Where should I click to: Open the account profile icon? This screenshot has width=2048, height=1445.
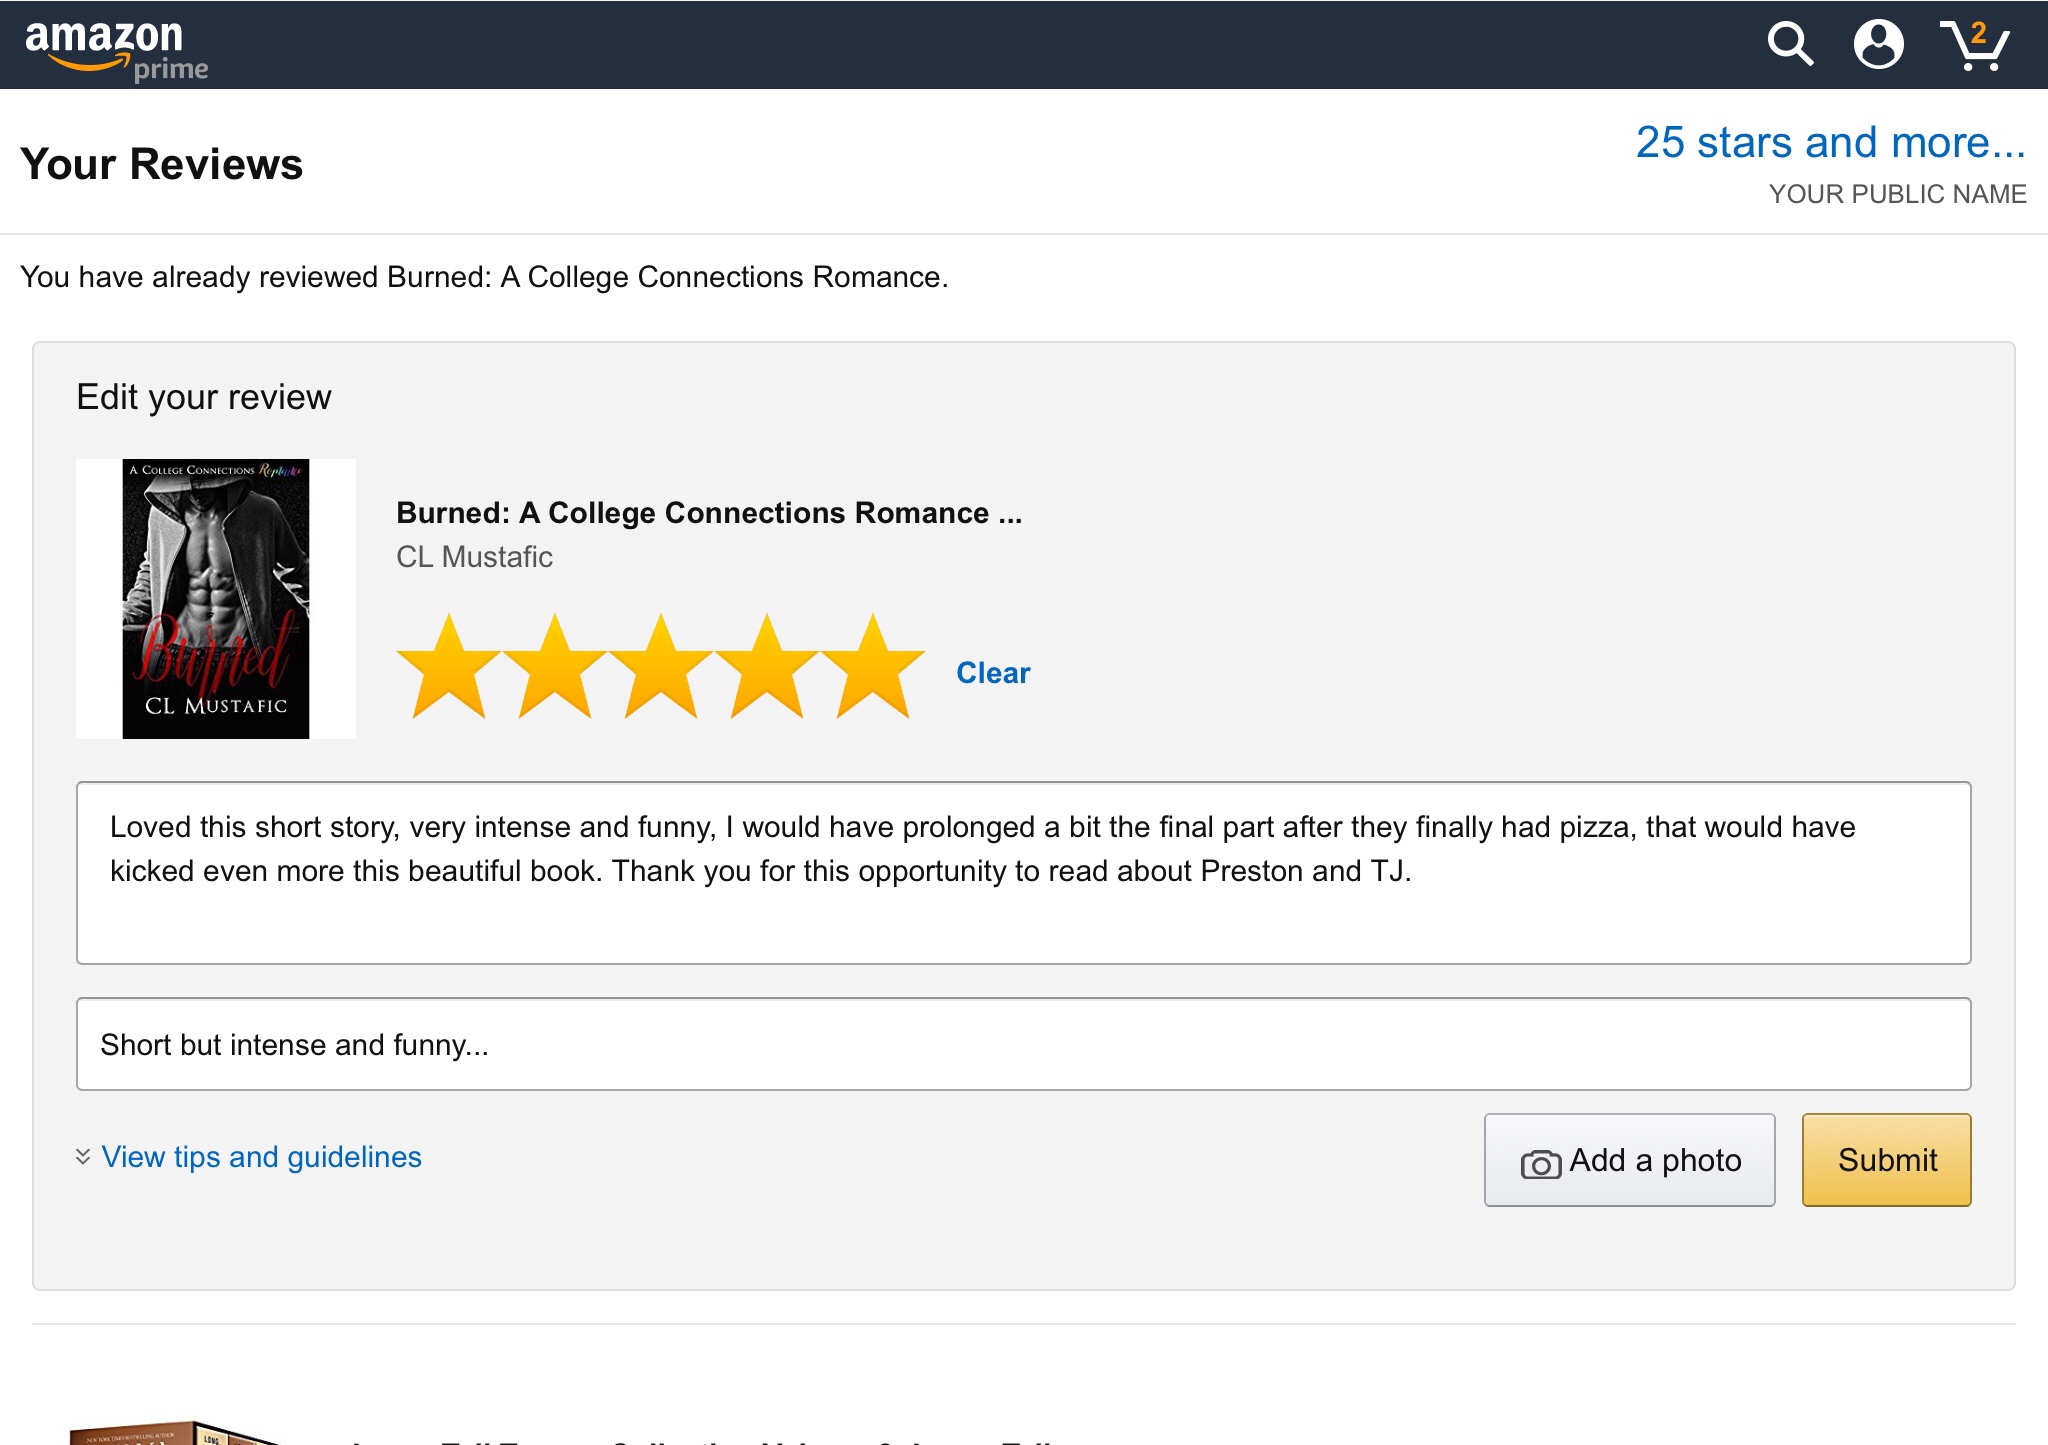coord(1878,44)
